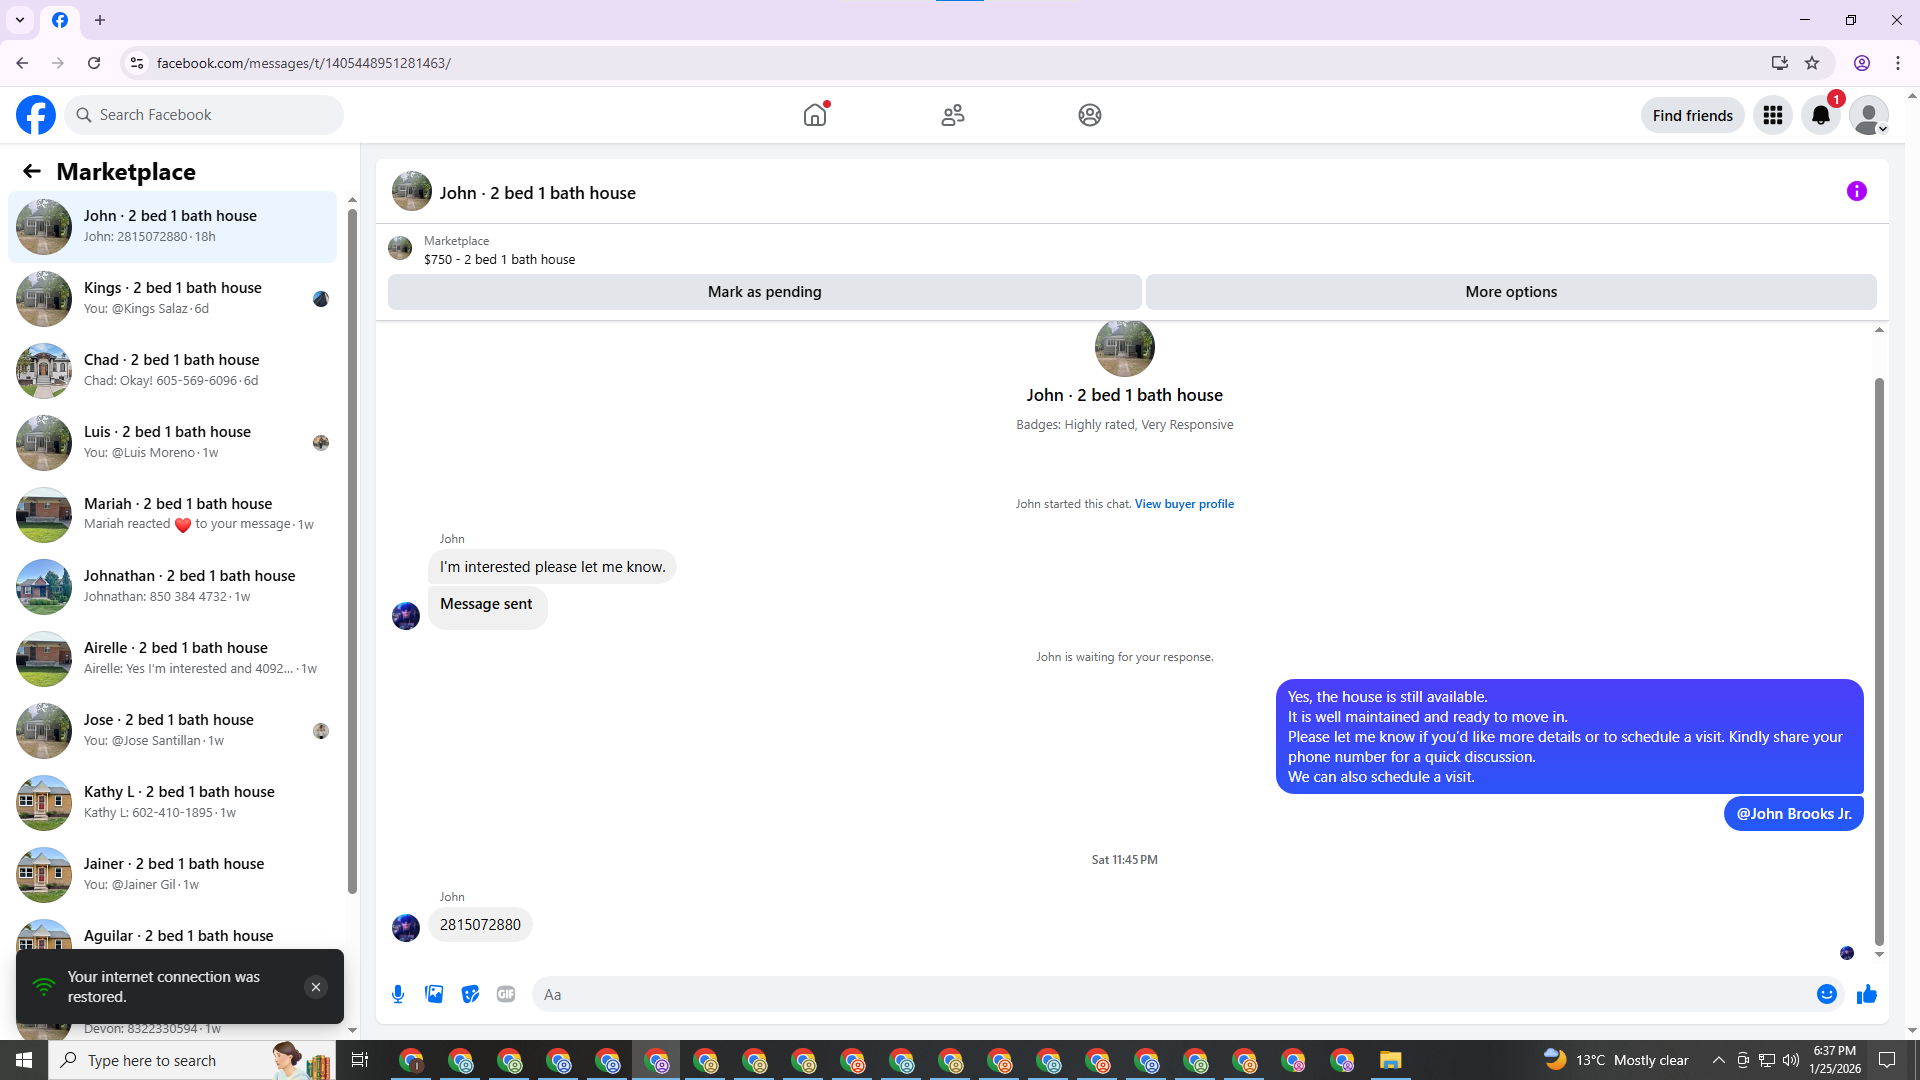Open the Chrome profile icon
The image size is (1920, 1080).
click(x=1862, y=63)
